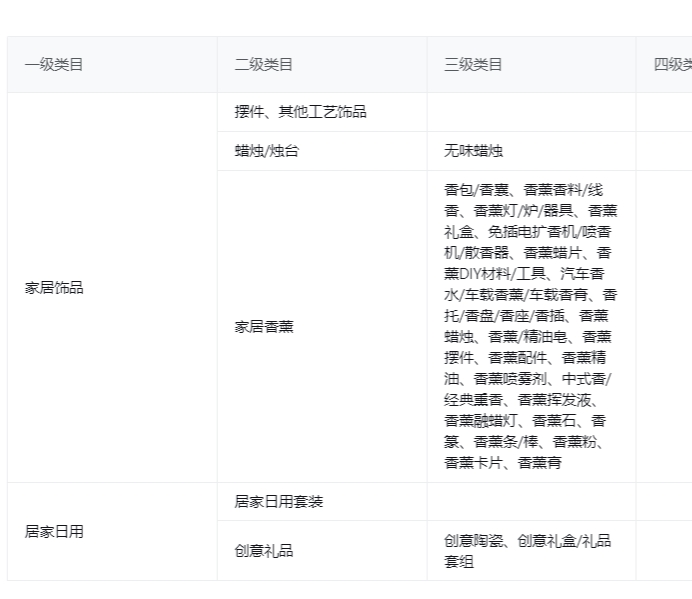This screenshot has width=692, height=599.
Task: Click the partially visible 四级类目 column header
Action: tap(670, 65)
